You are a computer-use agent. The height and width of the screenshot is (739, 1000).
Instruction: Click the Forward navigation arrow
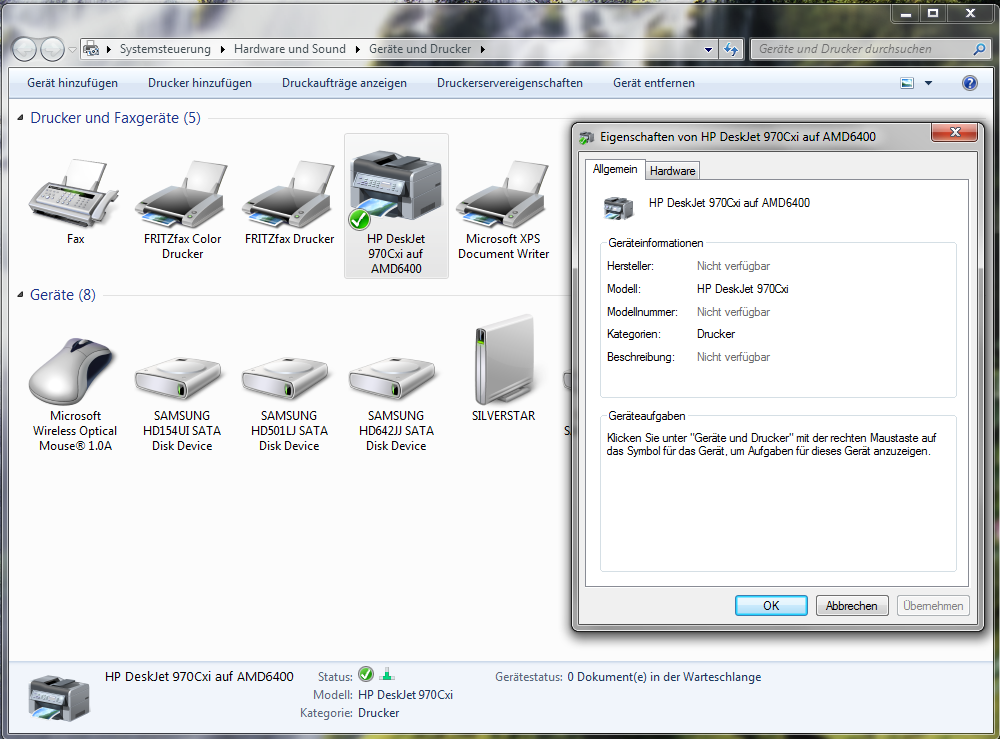pyautogui.click(x=52, y=49)
